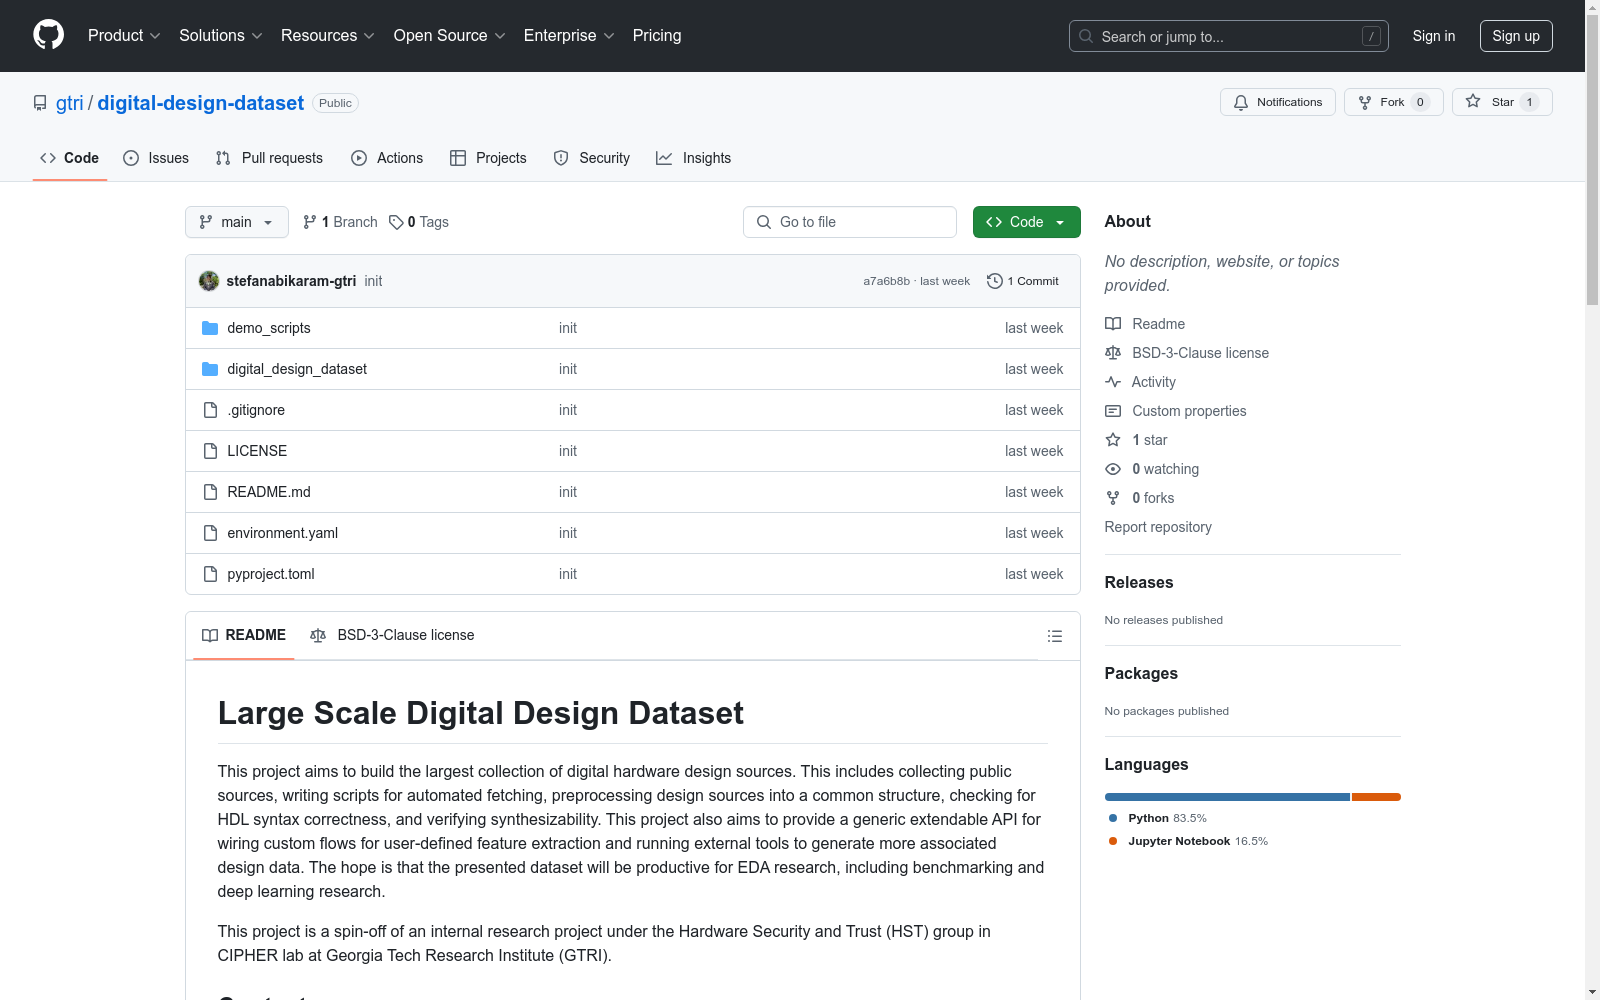This screenshot has width=1600, height=1000.
Task: Switch to the Actions tab
Action: [387, 158]
